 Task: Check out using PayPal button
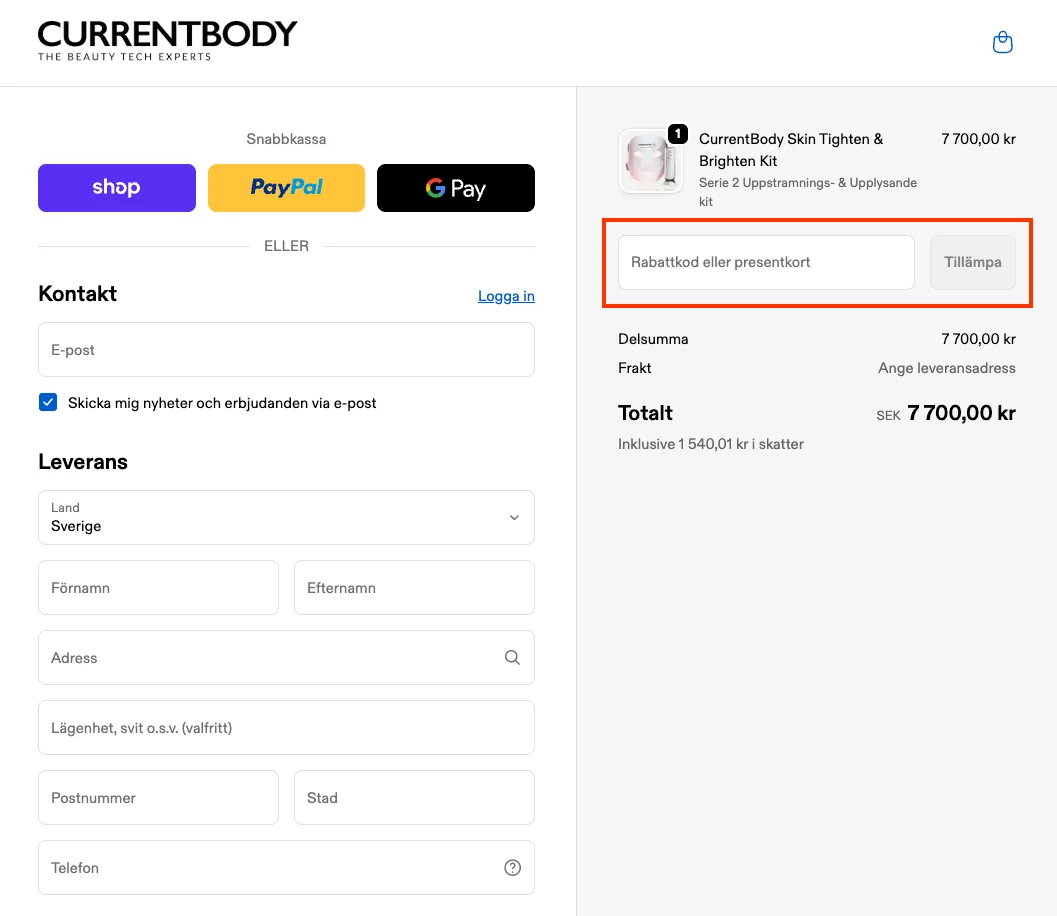286,188
